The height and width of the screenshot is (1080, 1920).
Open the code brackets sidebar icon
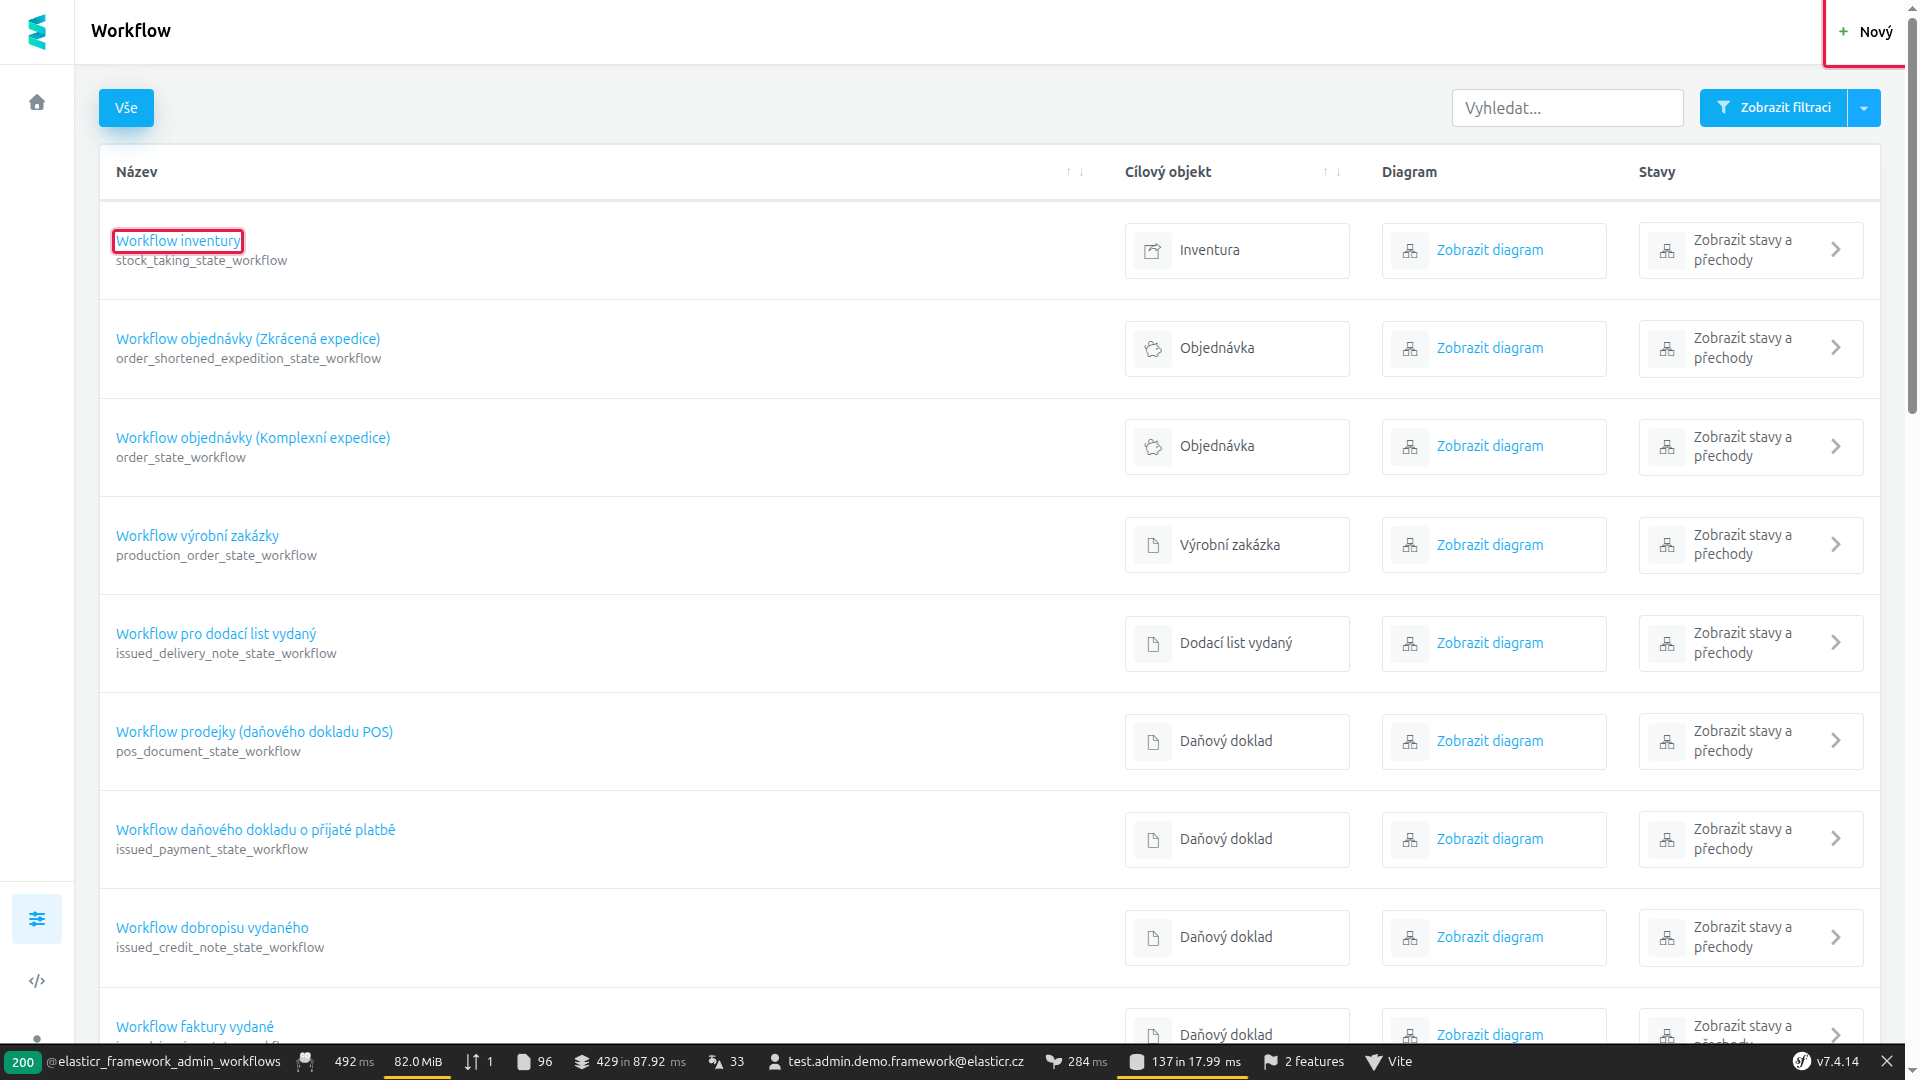37,981
